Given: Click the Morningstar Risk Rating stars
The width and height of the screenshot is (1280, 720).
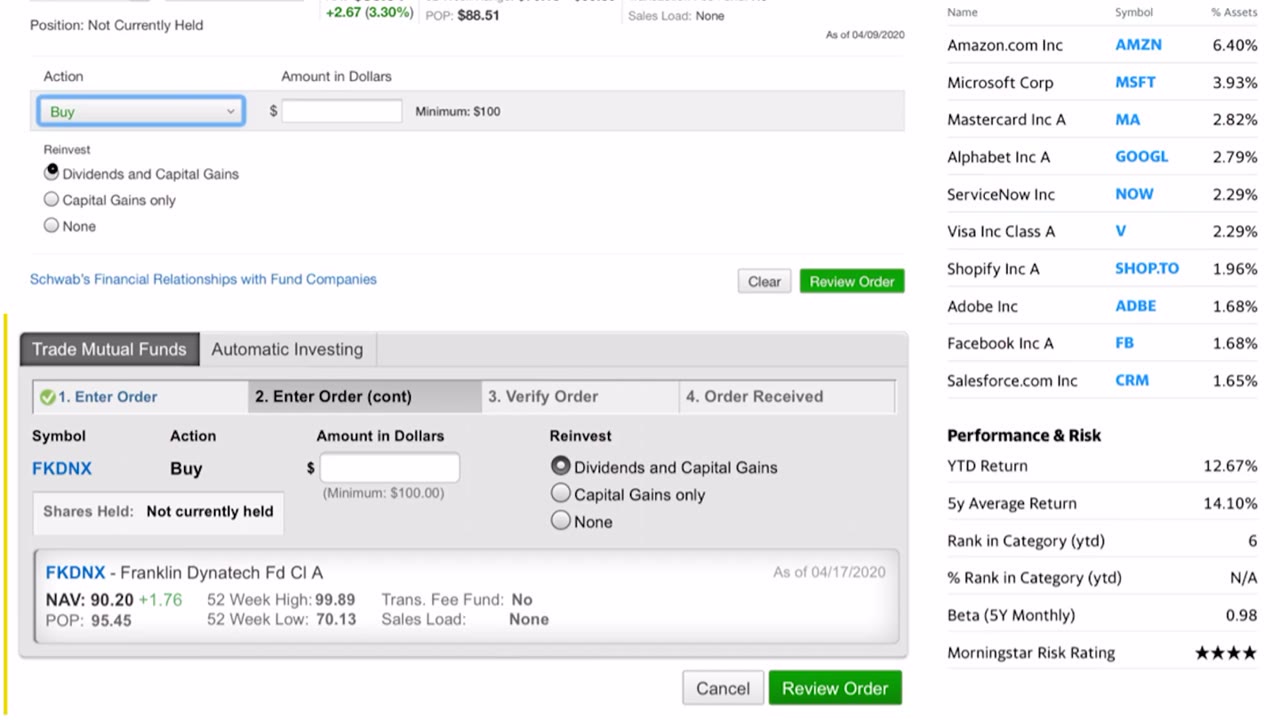Looking at the screenshot, I should [1226, 653].
